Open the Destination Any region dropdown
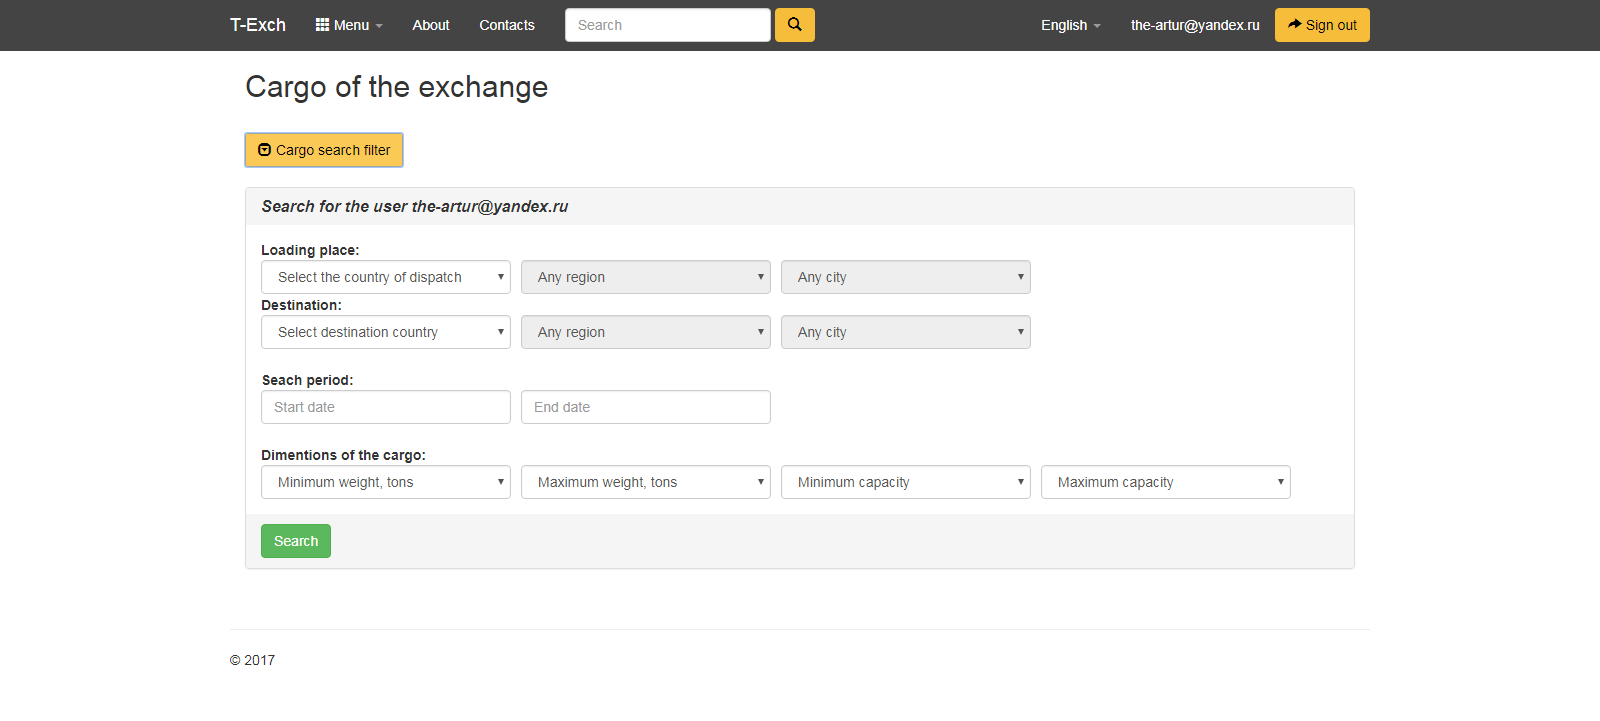Viewport: 1600px width, 721px height. 646,332
